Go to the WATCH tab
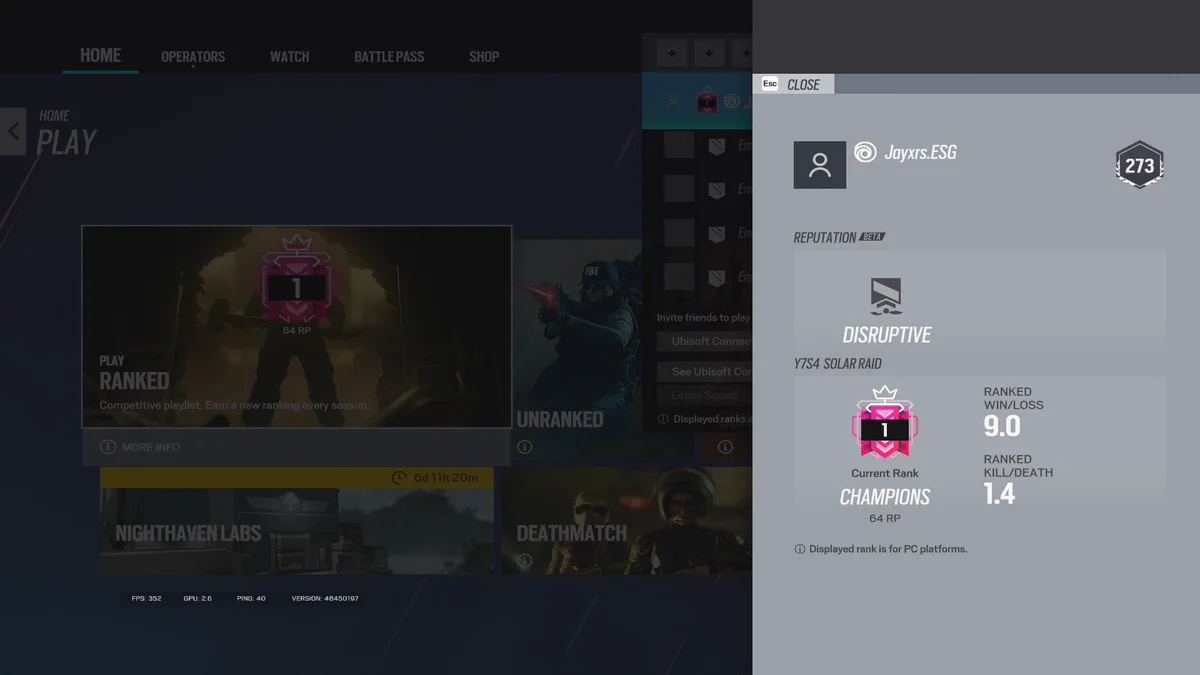Image resolution: width=1200 pixels, height=675 pixels. coord(289,57)
